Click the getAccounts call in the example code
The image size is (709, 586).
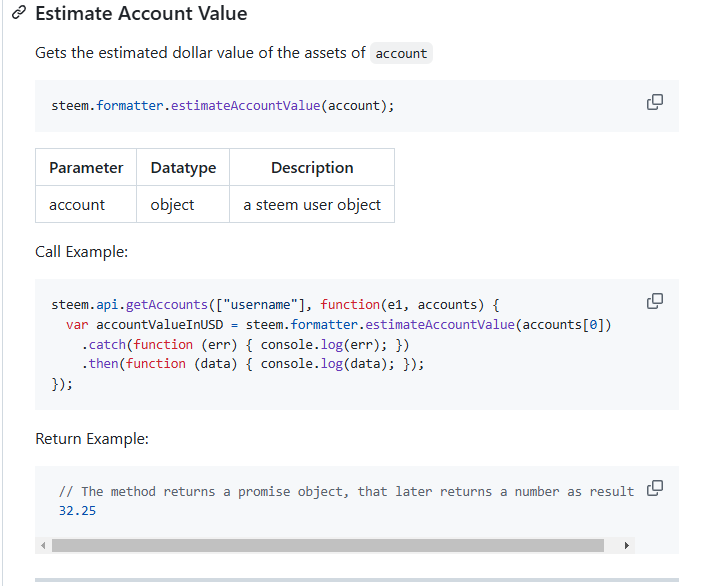point(166,305)
